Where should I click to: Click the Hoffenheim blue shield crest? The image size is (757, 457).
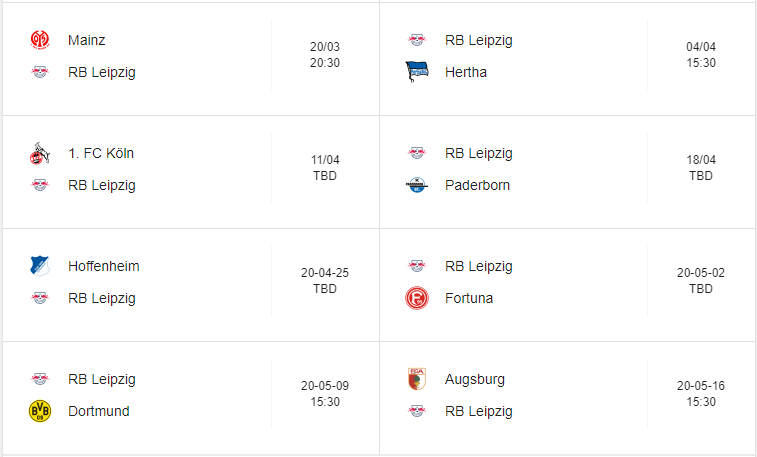[40, 266]
